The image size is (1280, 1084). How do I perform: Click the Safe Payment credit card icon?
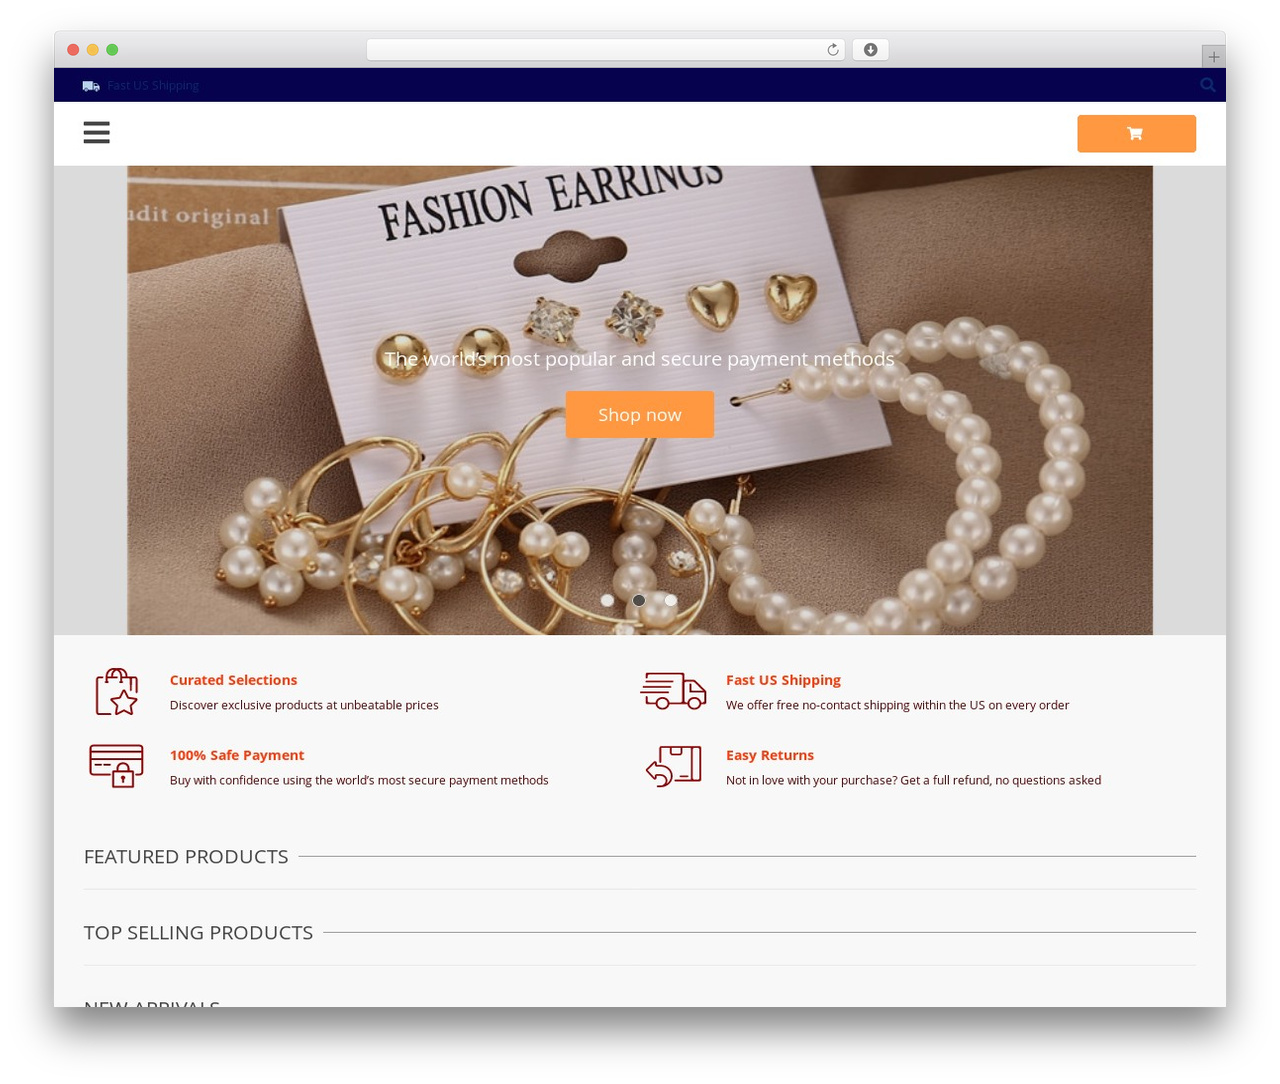pyautogui.click(x=116, y=766)
